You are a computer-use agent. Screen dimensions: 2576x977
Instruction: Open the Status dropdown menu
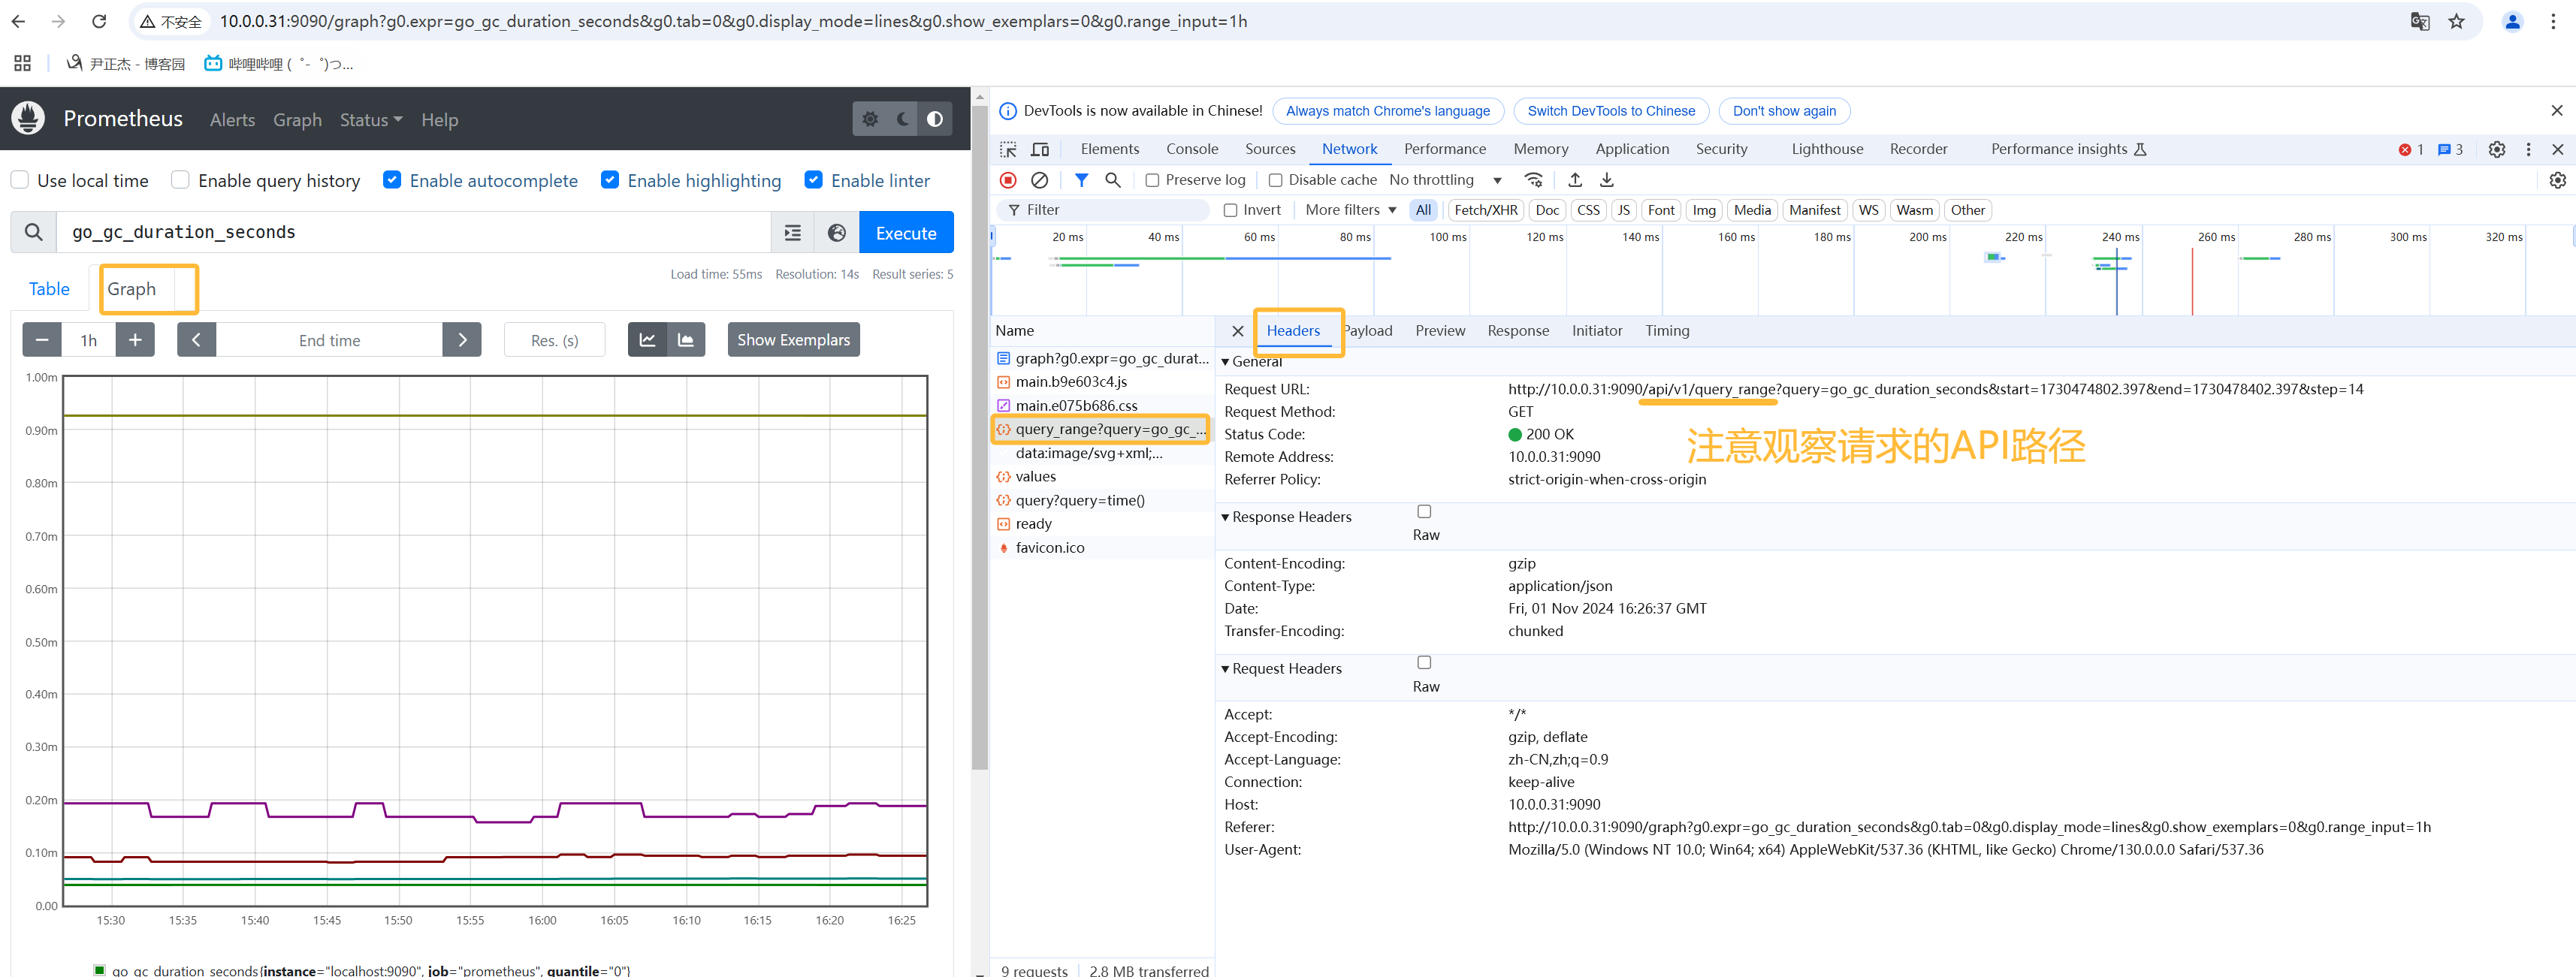tap(370, 120)
